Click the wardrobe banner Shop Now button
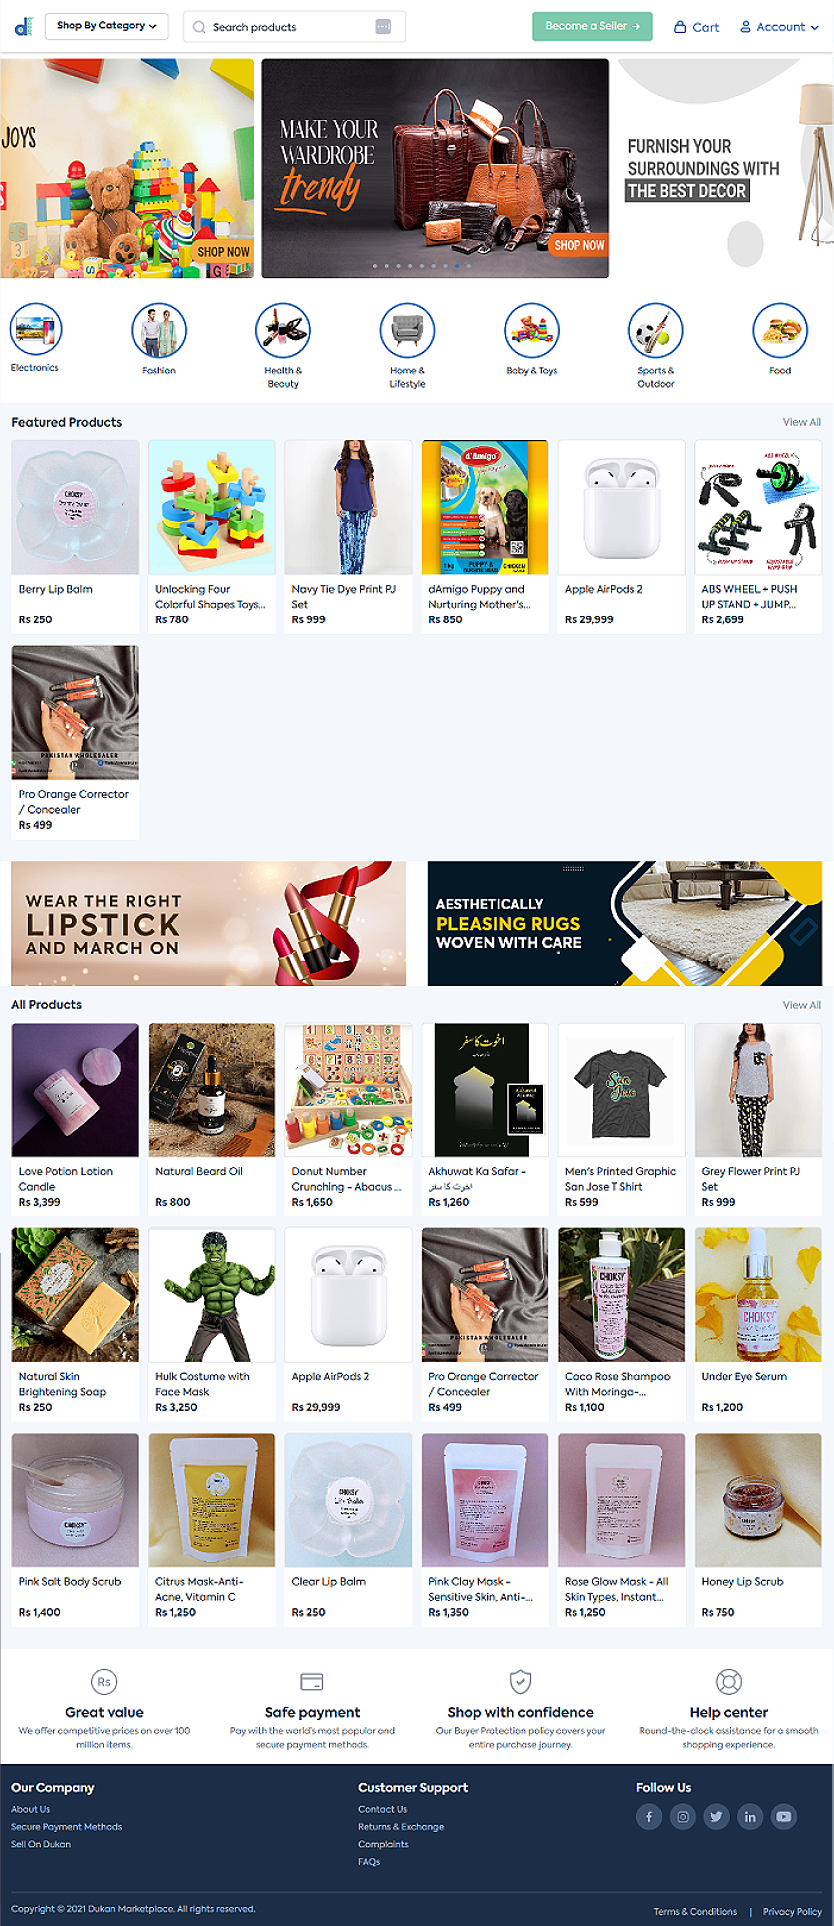834x1926 pixels. (x=579, y=245)
